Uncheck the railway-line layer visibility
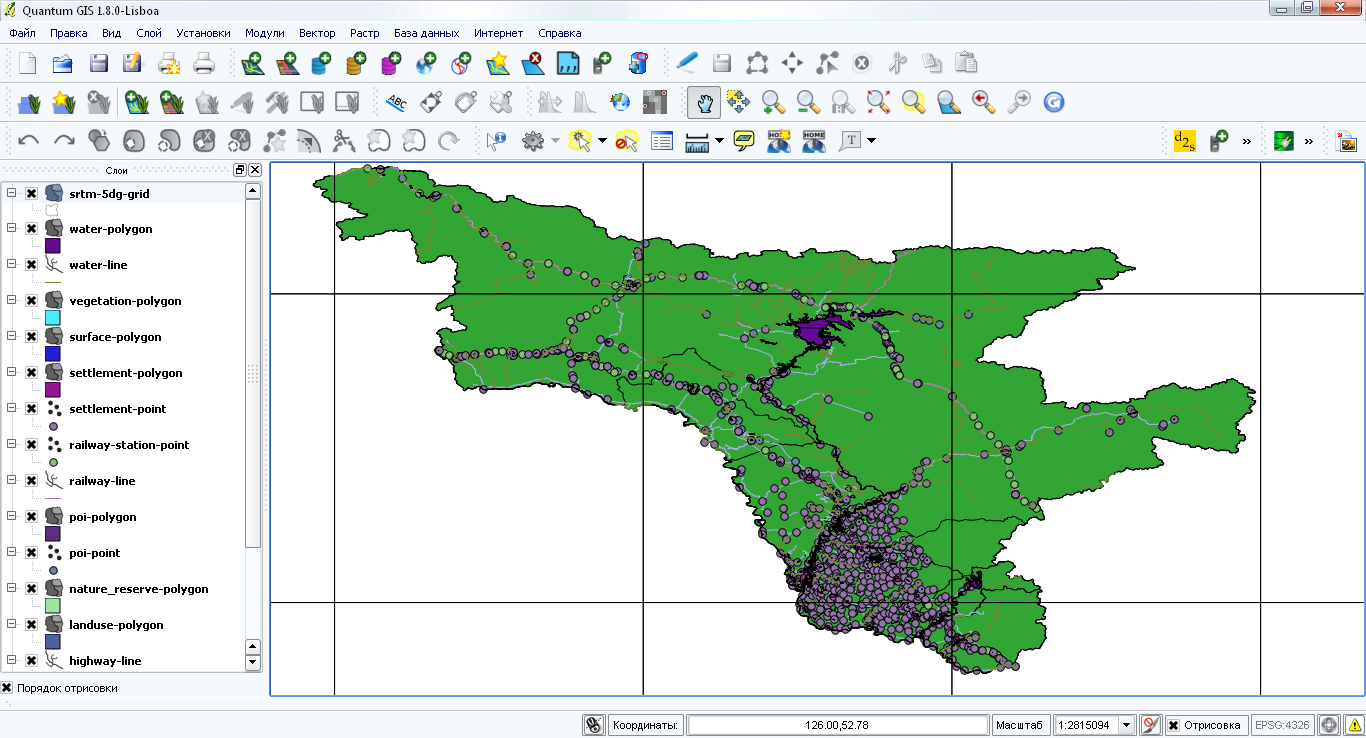The height and width of the screenshot is (738, 1366). (x=32, y=481)
